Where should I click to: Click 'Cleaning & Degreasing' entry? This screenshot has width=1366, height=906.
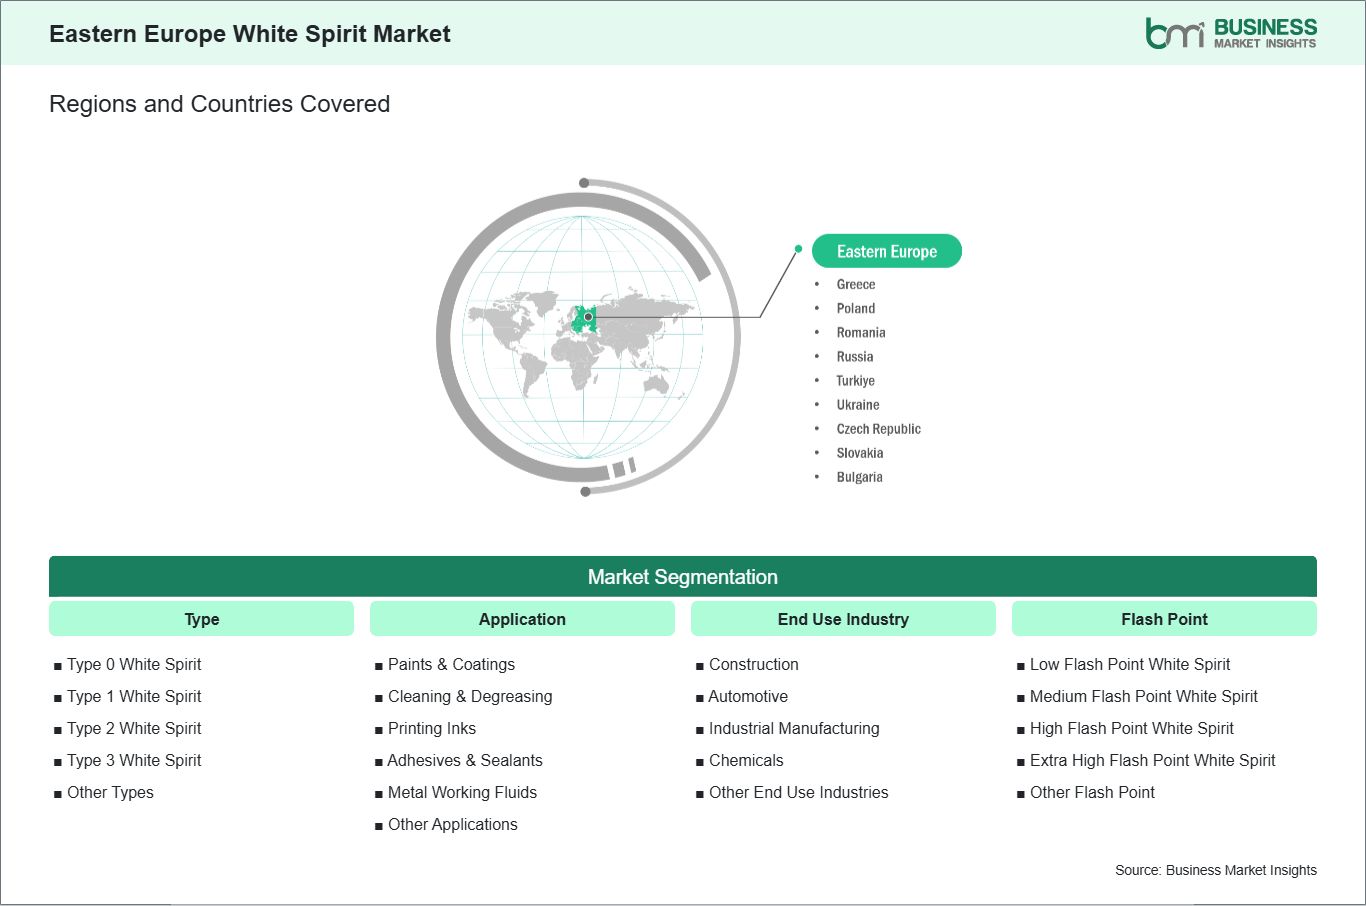(470, 696)
